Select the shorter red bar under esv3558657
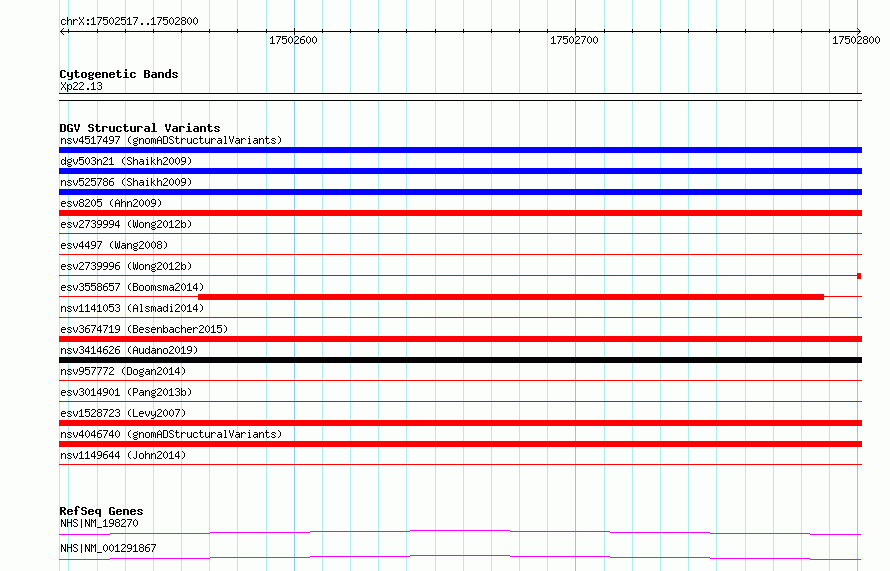The width and height of the screenshot is (890, 571). (x=511, y=297)
